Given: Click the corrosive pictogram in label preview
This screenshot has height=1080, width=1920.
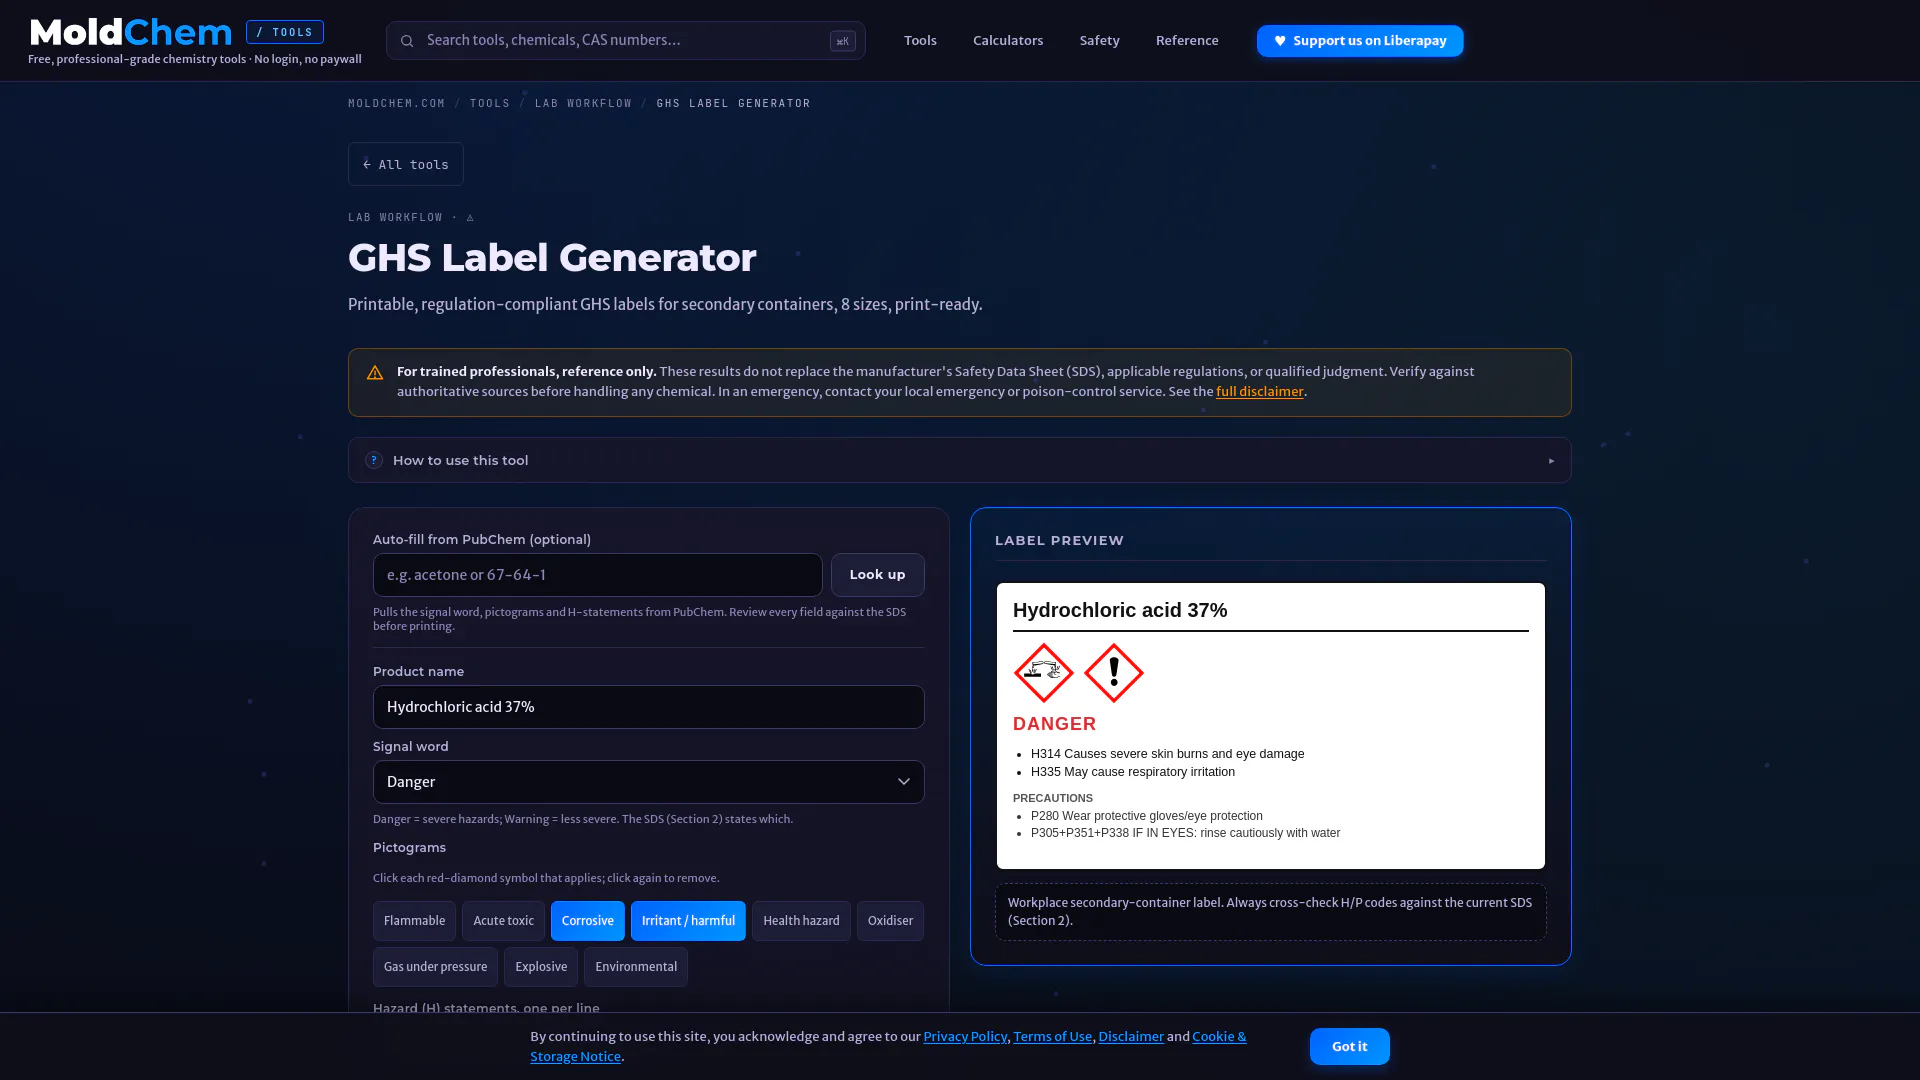Looking at the screenshot, I should click(x=1043, y=673).
